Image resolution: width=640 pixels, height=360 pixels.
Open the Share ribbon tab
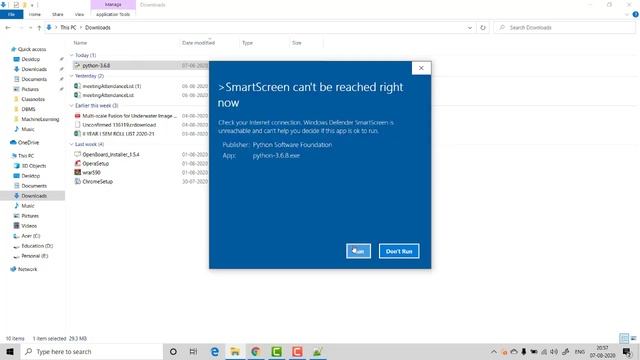click(x=58, y=14)
